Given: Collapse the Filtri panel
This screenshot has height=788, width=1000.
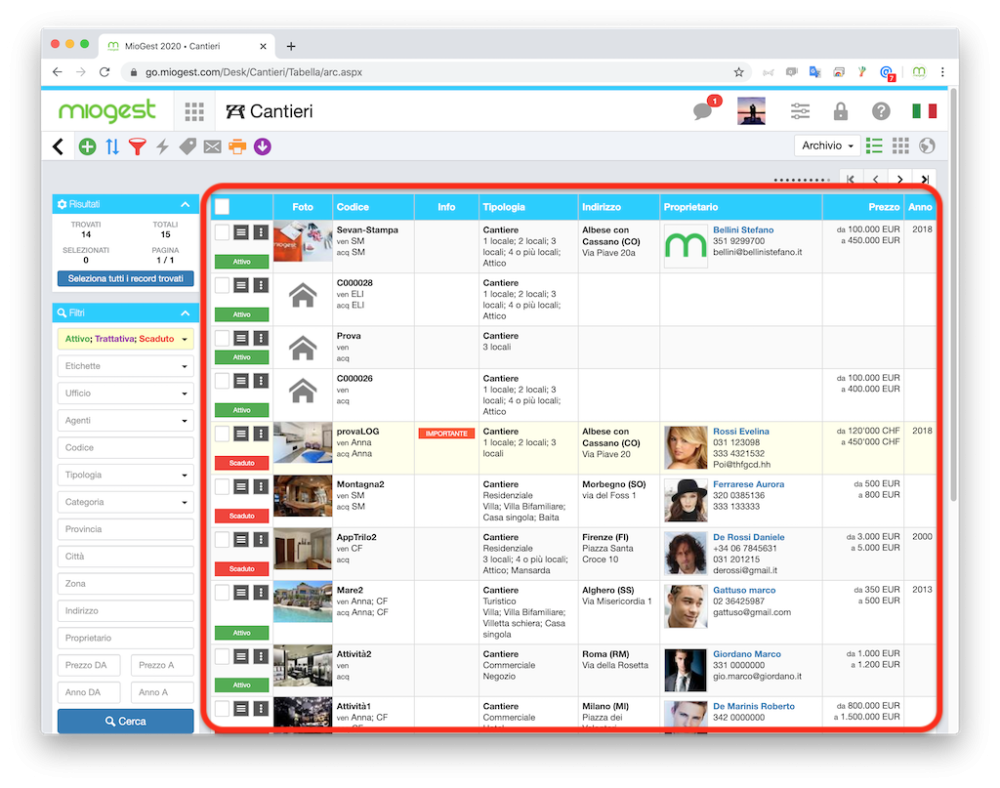Looking at the screenshot, I should coord(185,313).
